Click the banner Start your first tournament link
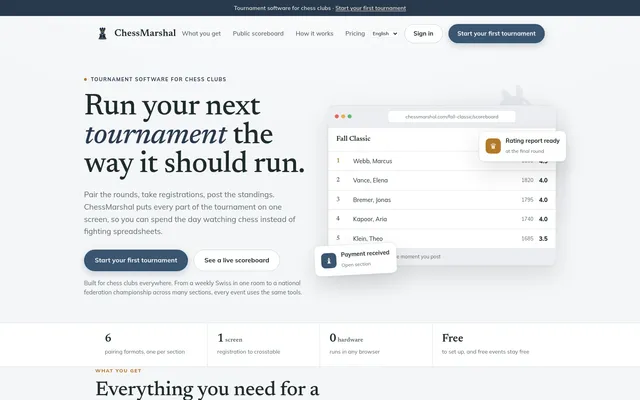 tap(371, 8)
